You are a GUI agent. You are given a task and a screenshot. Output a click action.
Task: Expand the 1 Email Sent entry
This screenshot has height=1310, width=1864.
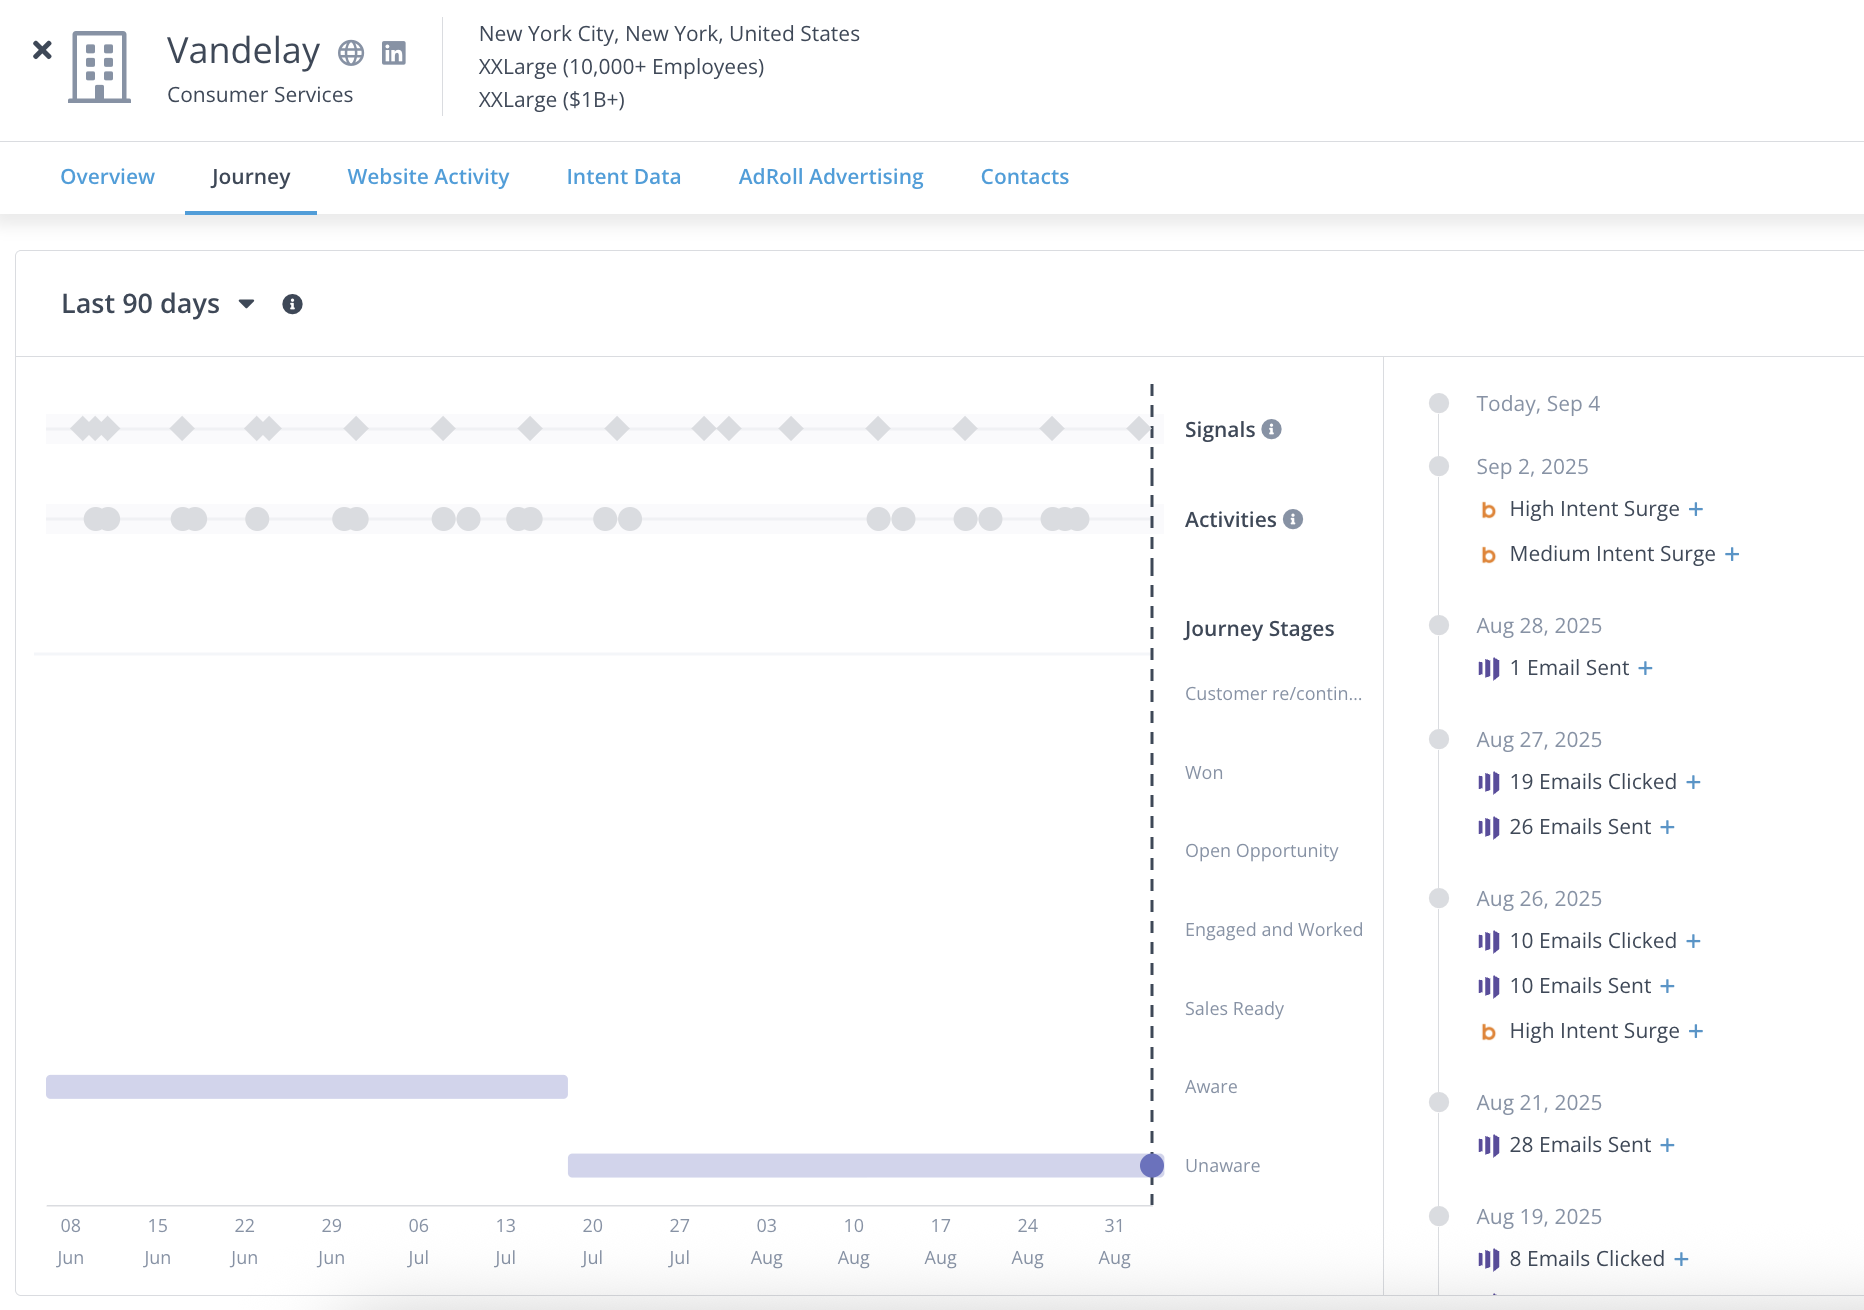pyautogui.click(x=1646, y=668)
